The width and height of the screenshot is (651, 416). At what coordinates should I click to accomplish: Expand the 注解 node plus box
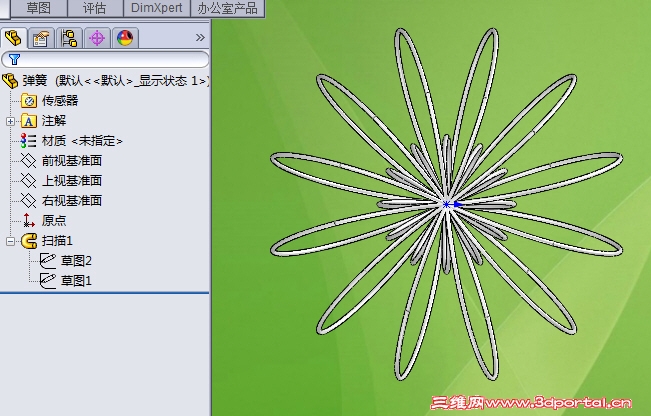point(10,121)
